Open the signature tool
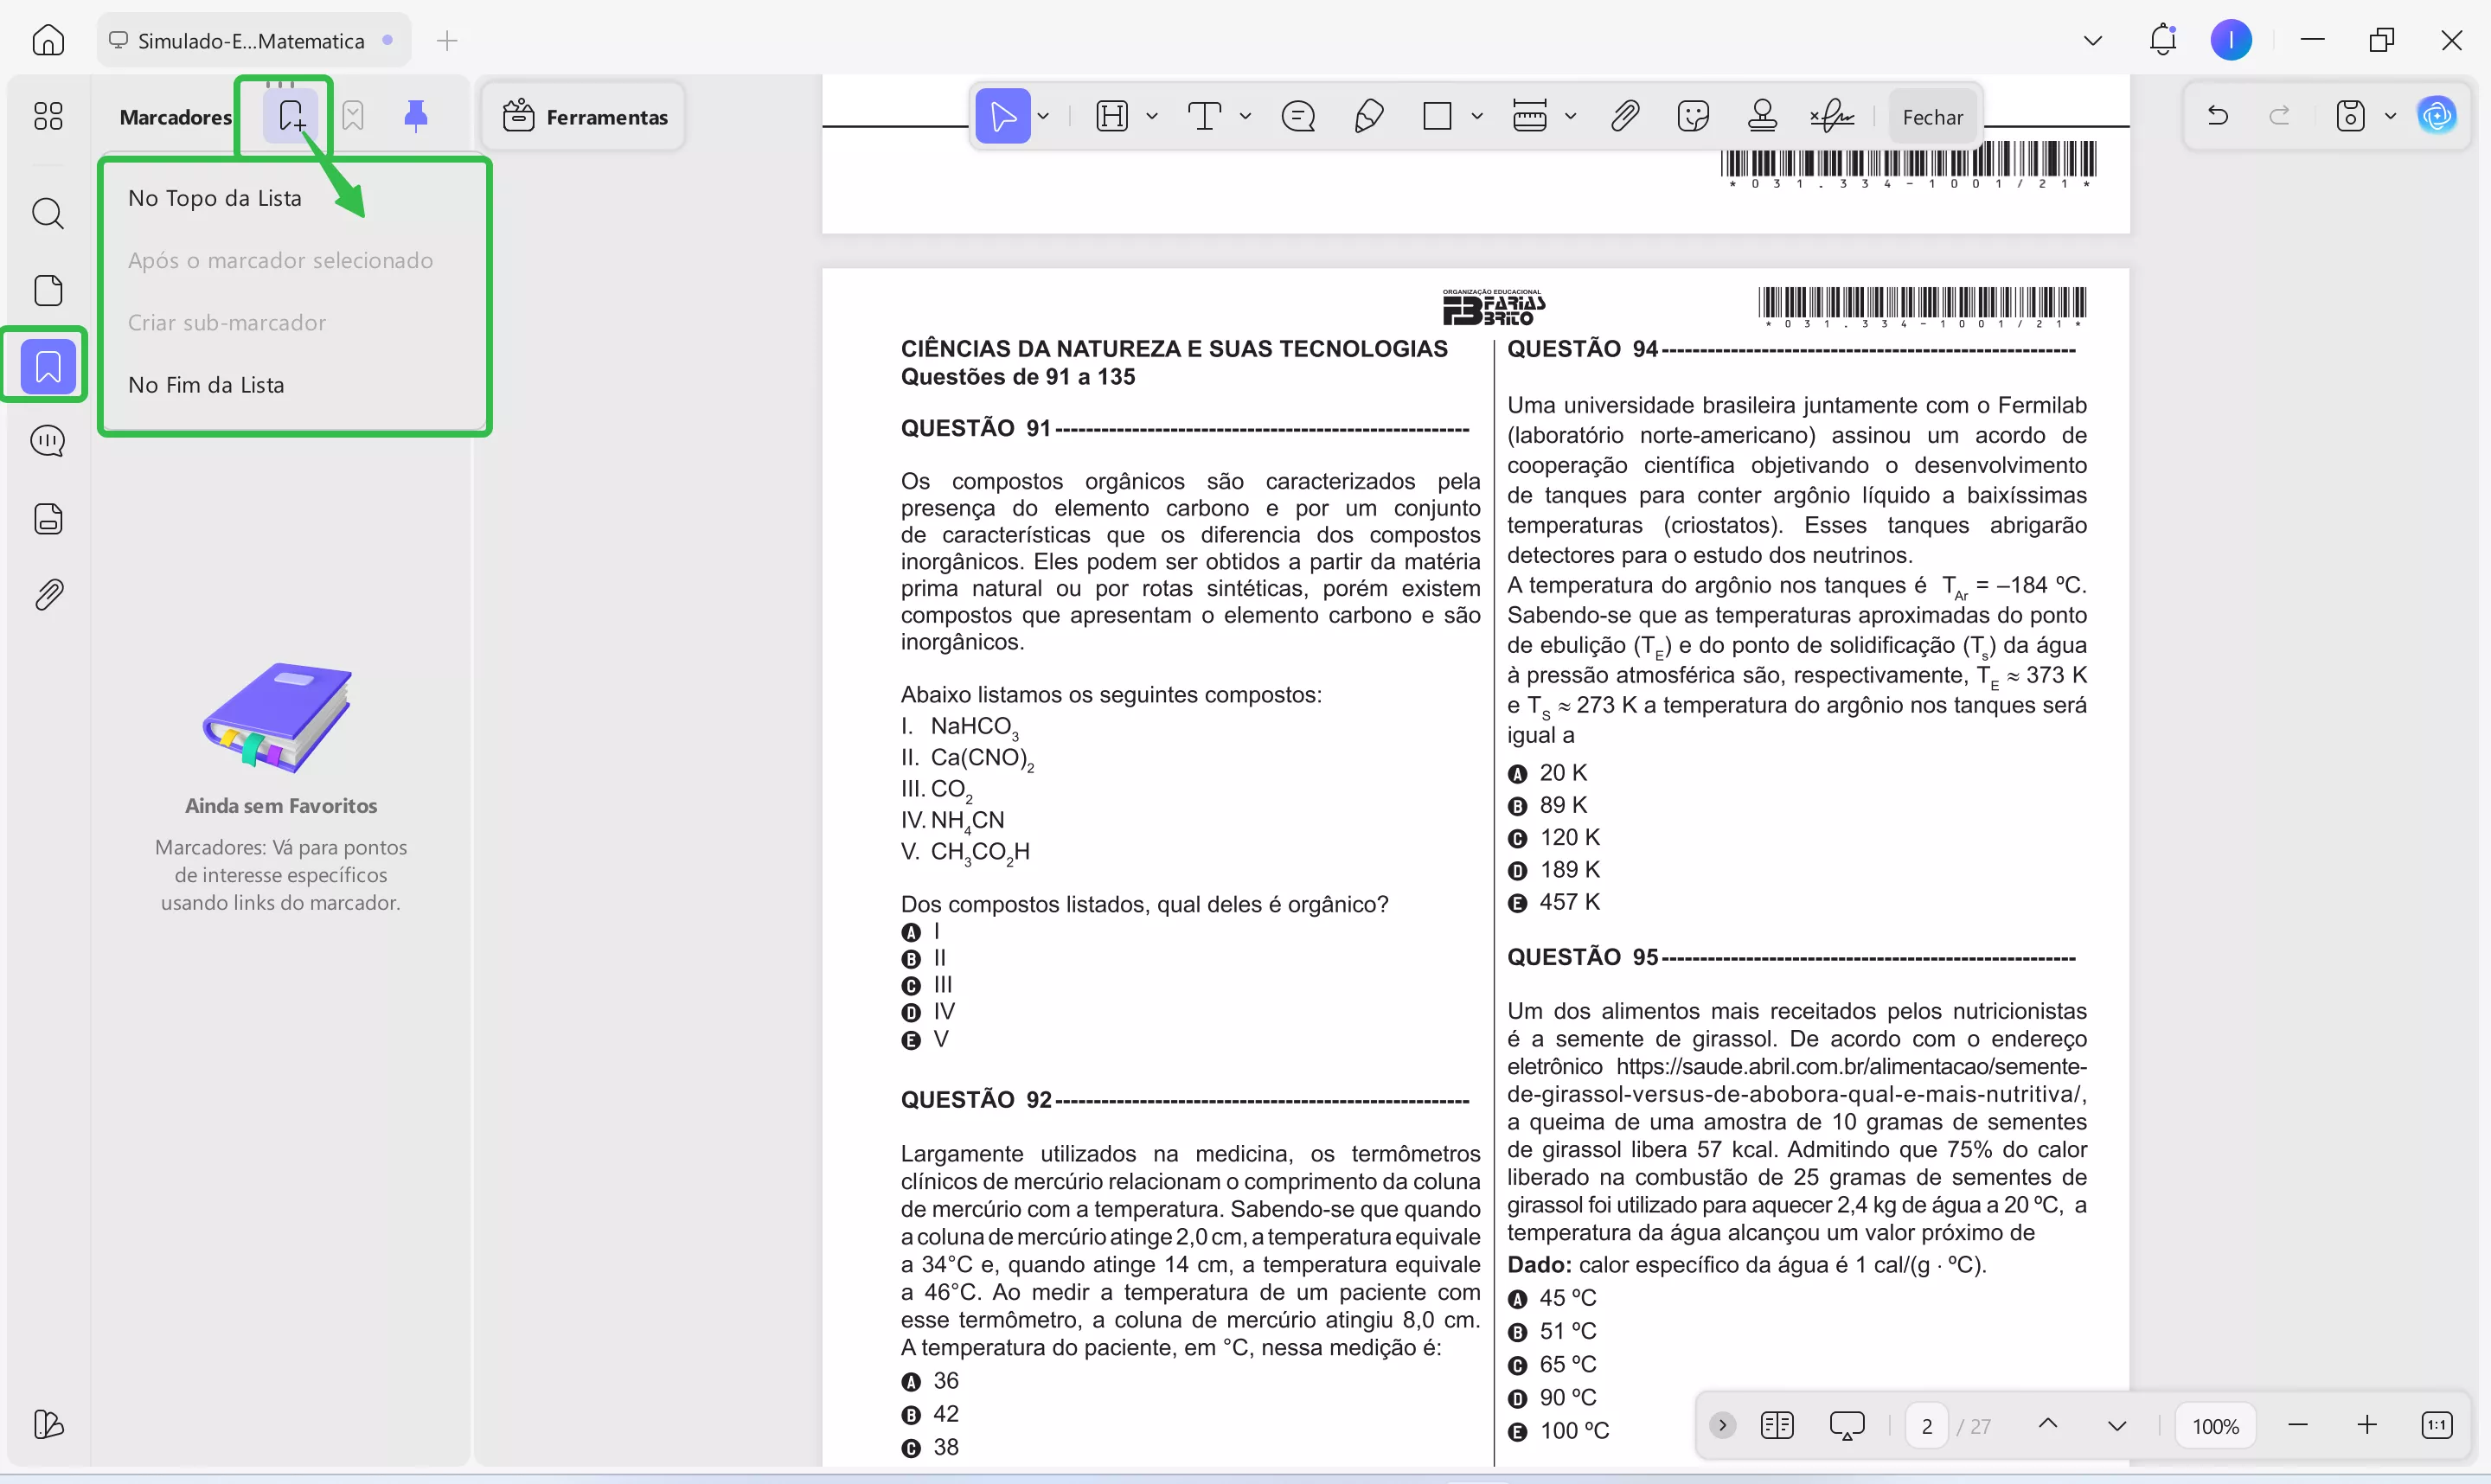Image resolution: width=2491 pixels, height=1484 pixels. 1831,117
